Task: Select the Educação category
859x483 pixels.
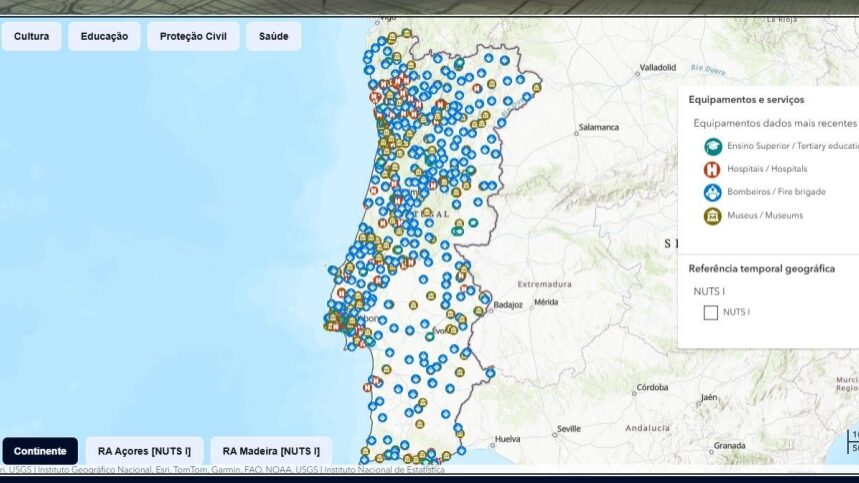Action: (x=104, y=37)
